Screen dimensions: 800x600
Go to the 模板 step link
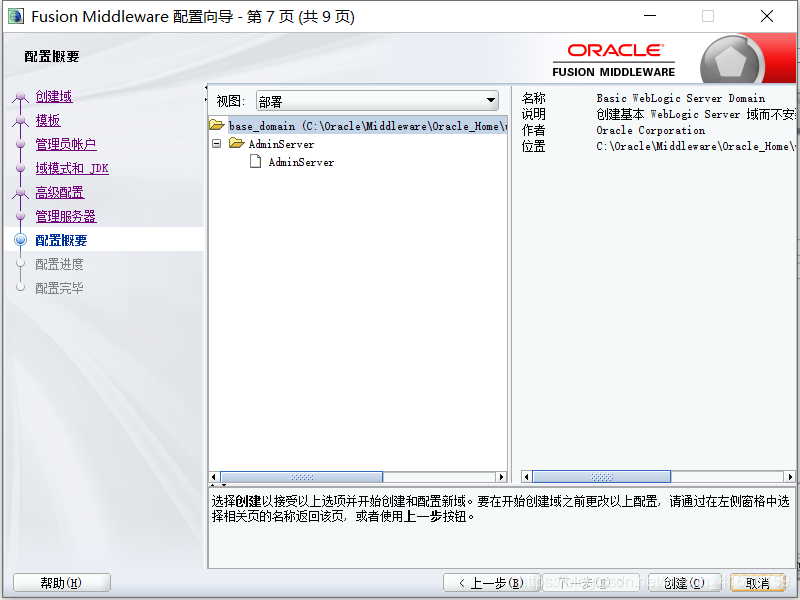(x=48, y=120)
